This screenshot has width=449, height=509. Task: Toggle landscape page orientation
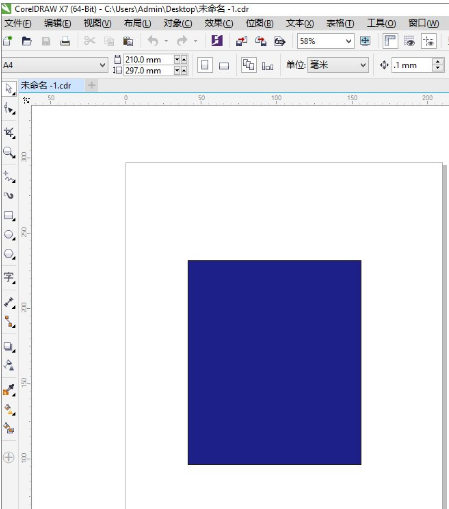[x=224, y=66]
